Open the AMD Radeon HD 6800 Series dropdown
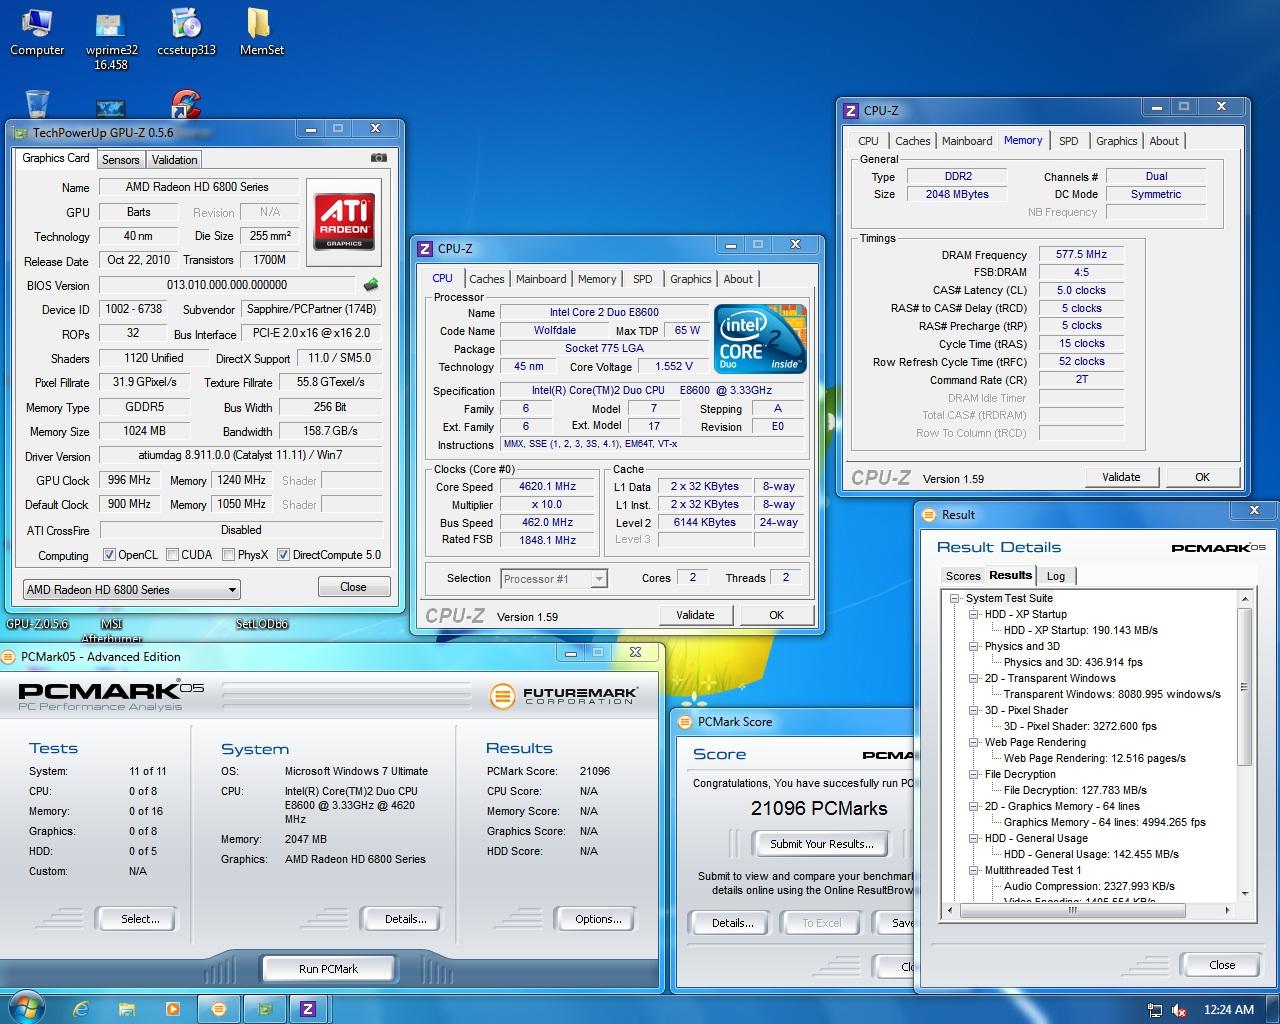Viewport: 1280px width, 1024px height. (131, 590)
